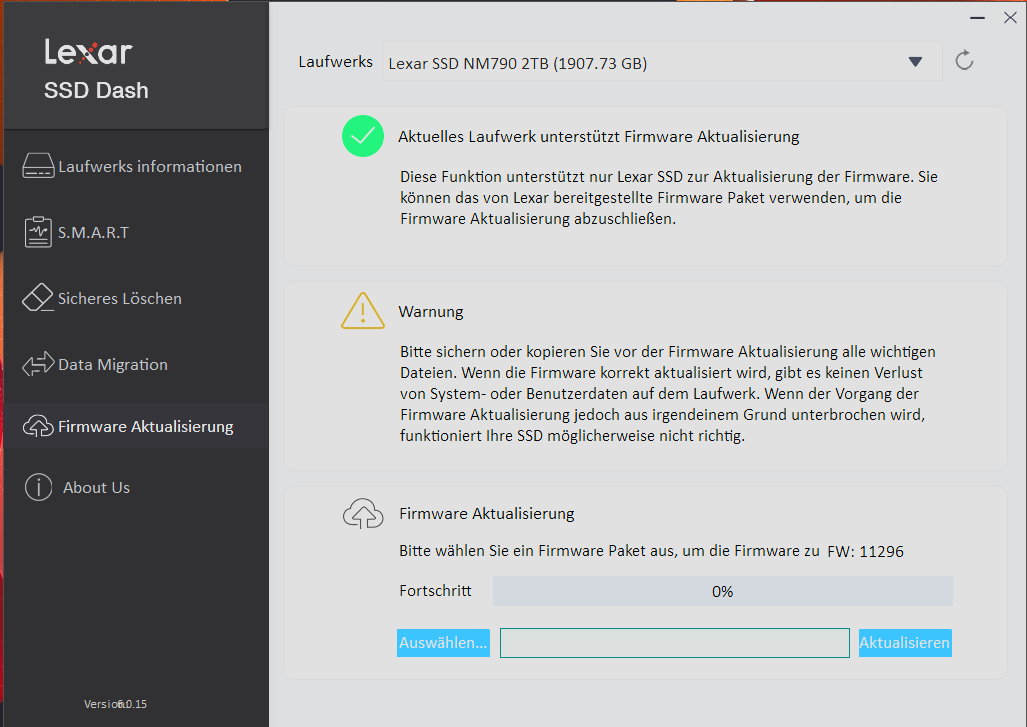This screenshot has width=1027, height=727.
Task: Close the SSD Dash window
Action: point(1010,18)
